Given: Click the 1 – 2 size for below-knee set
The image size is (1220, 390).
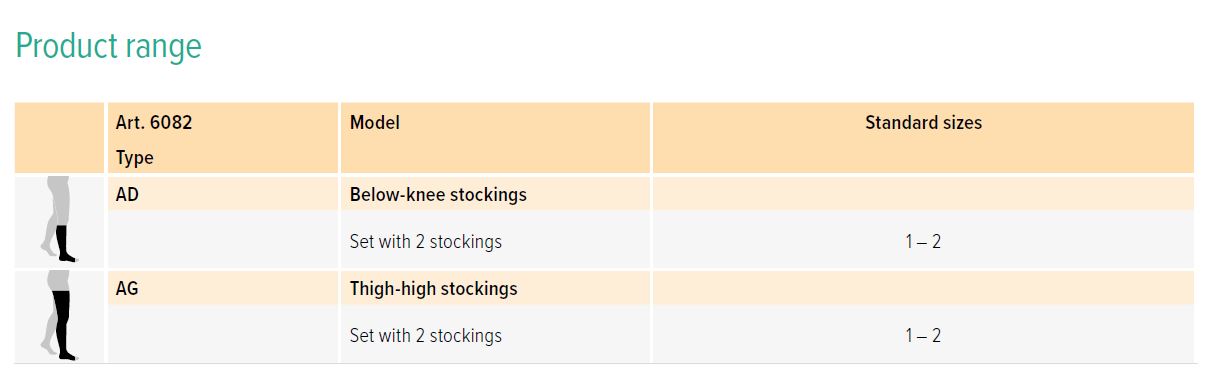Looking at the screenshot, I should pyautogui.click(x=923, y=242).
